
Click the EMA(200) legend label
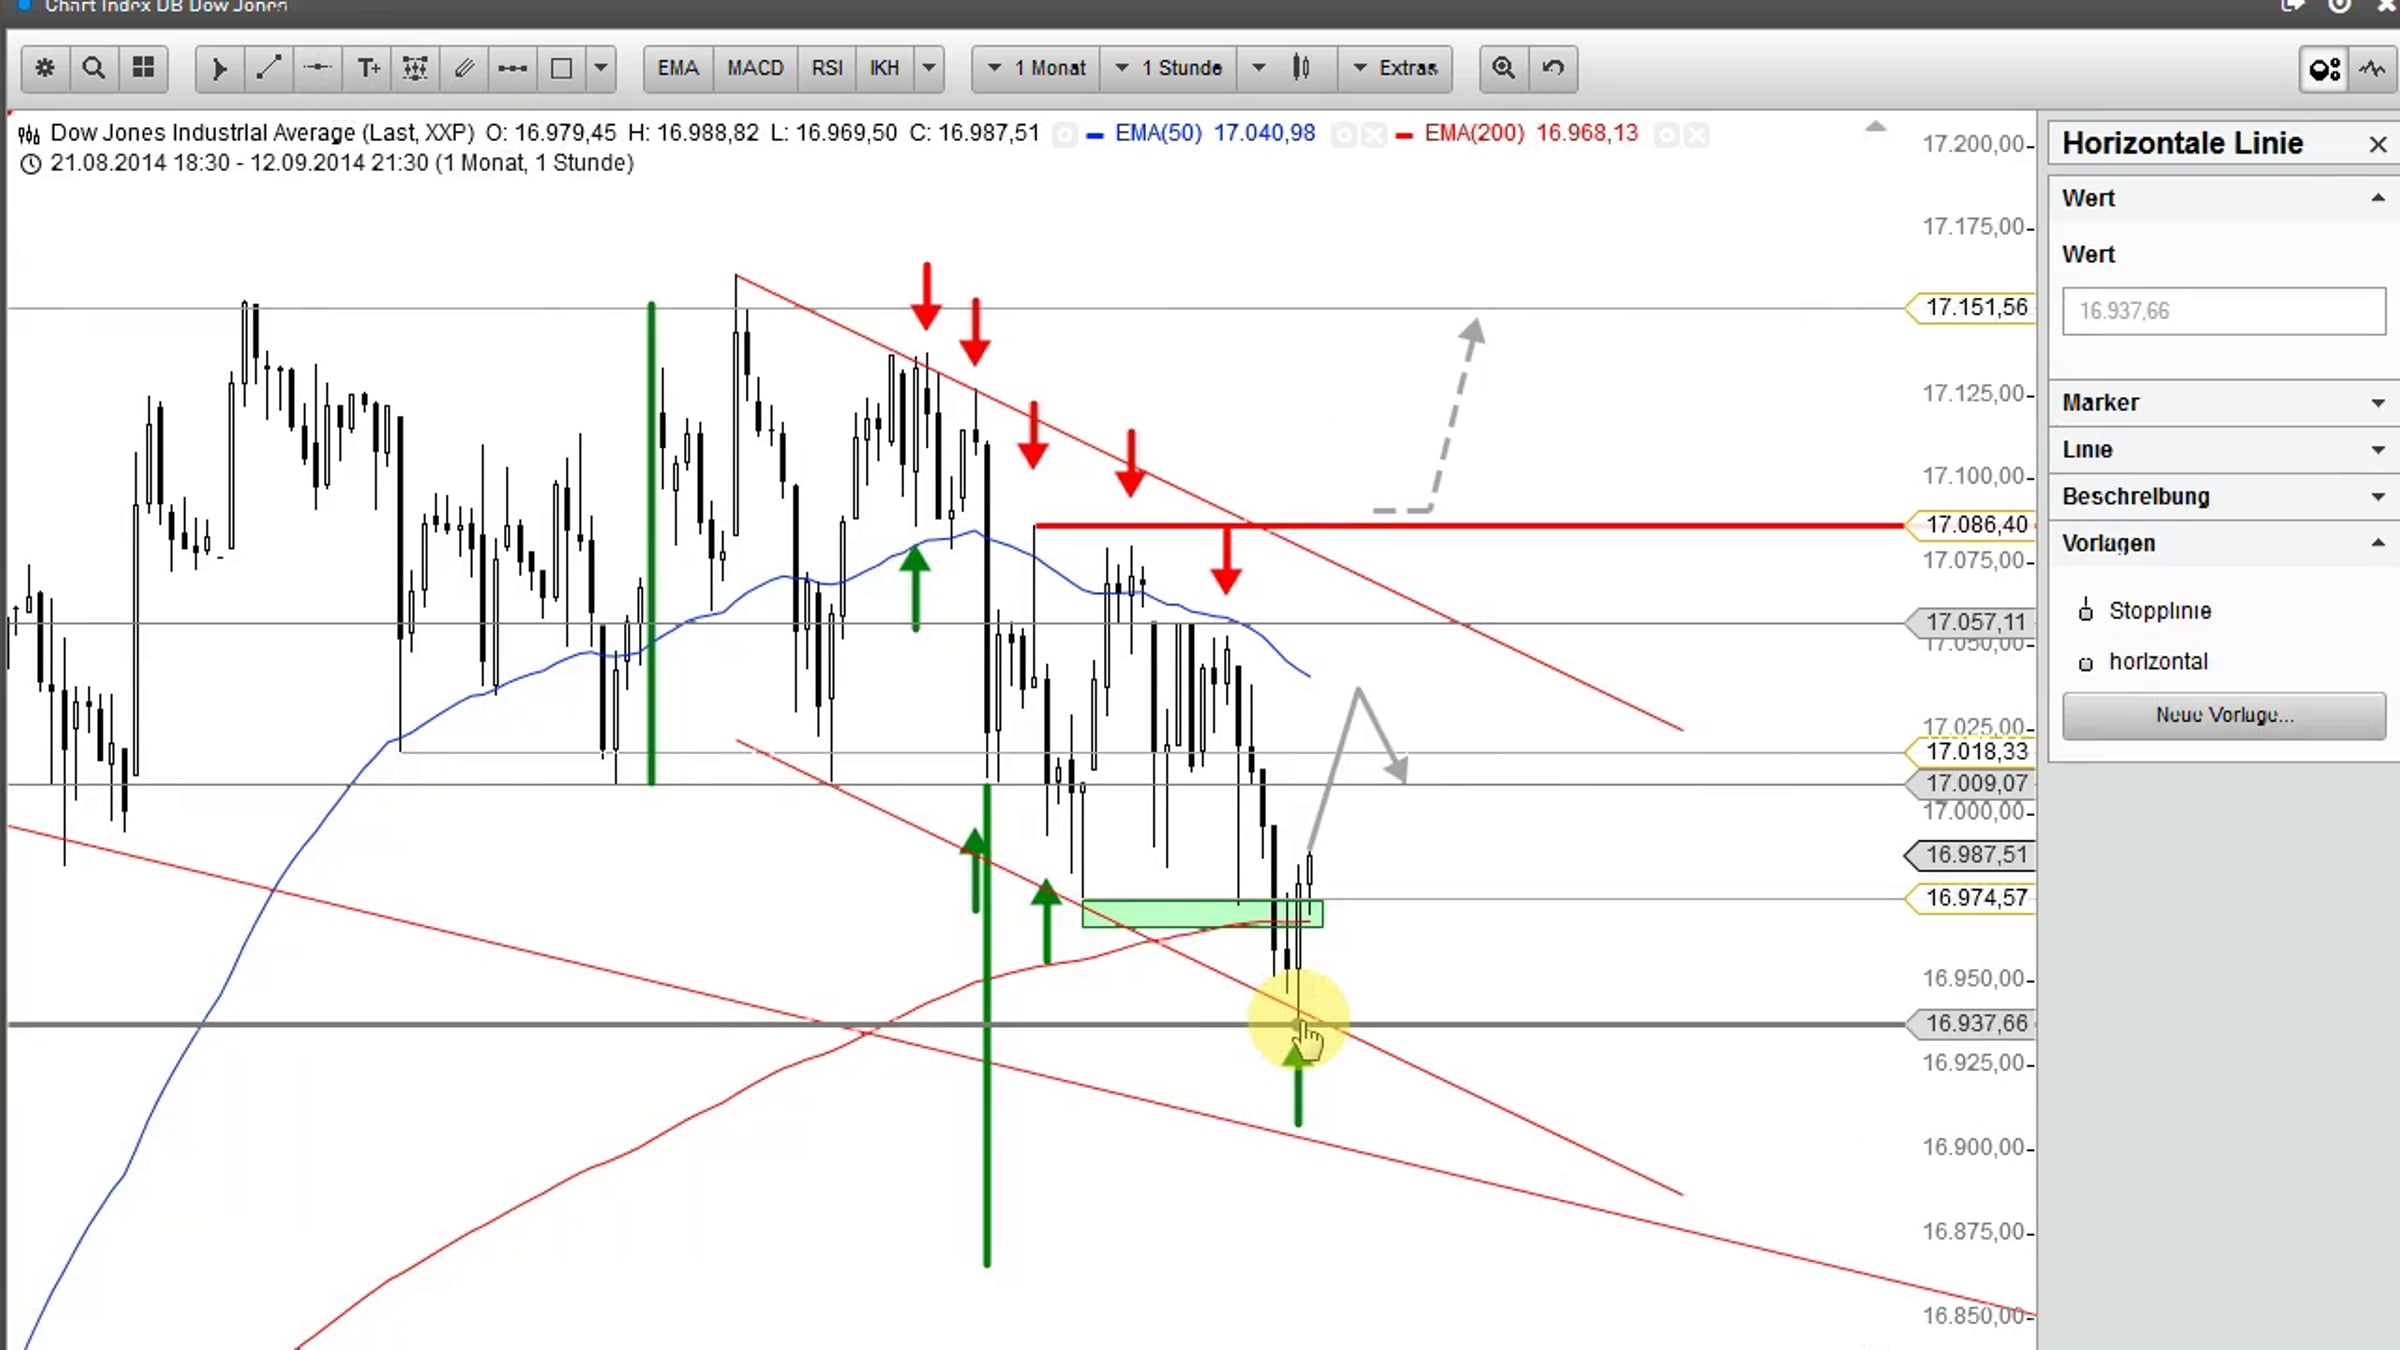tap(1474, 134)
